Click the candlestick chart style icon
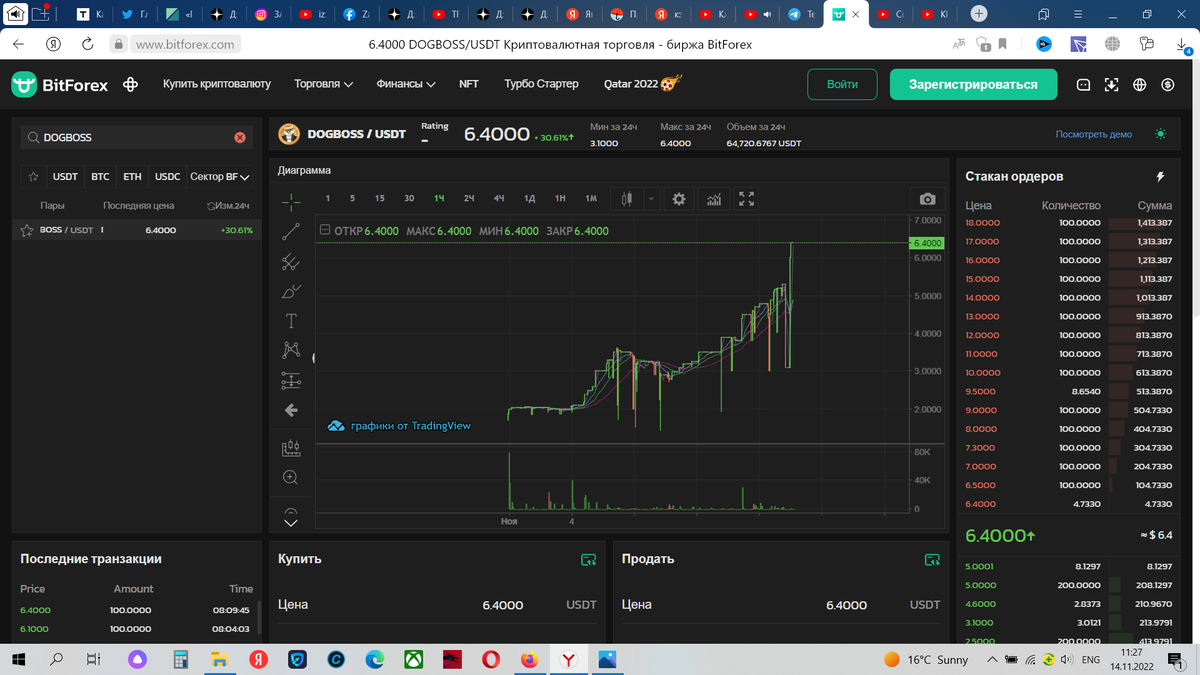Viewport: 1200px width, 675px height. (628, 199)
